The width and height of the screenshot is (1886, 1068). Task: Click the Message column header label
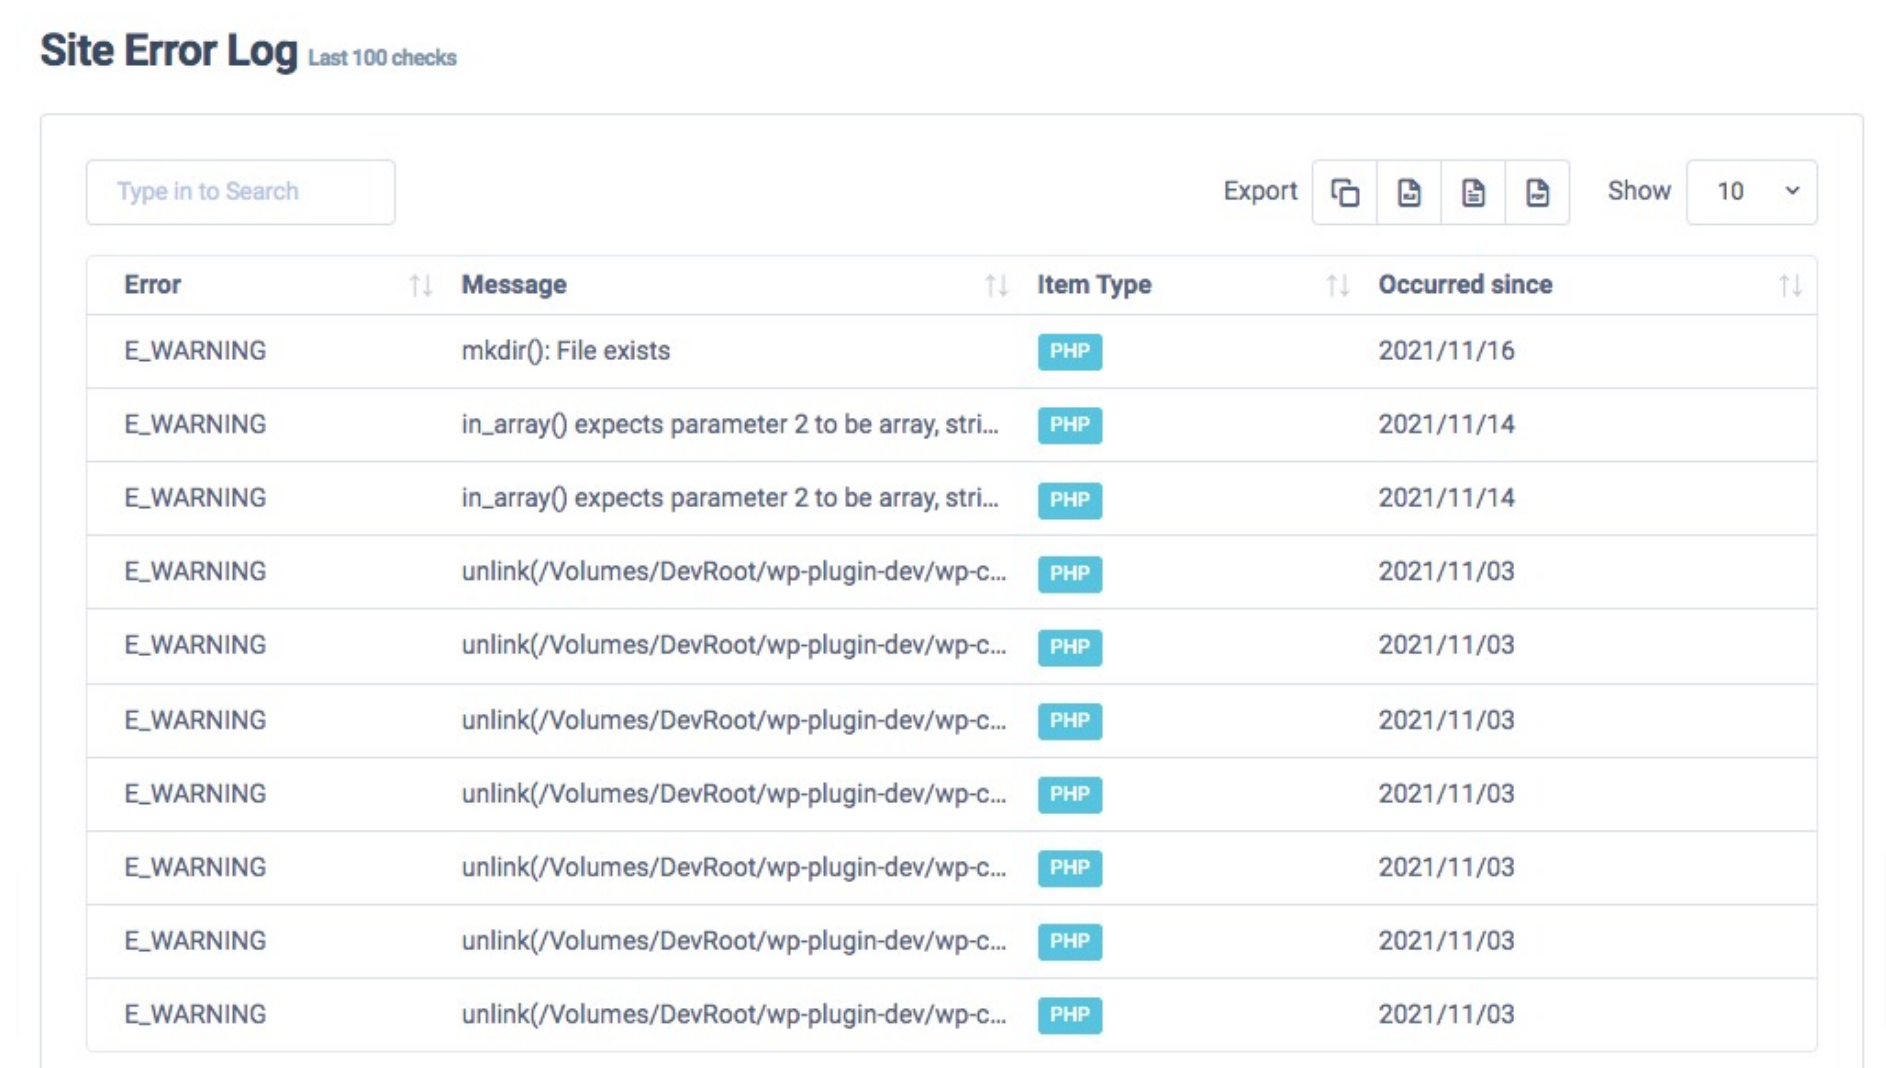[514, 285]
